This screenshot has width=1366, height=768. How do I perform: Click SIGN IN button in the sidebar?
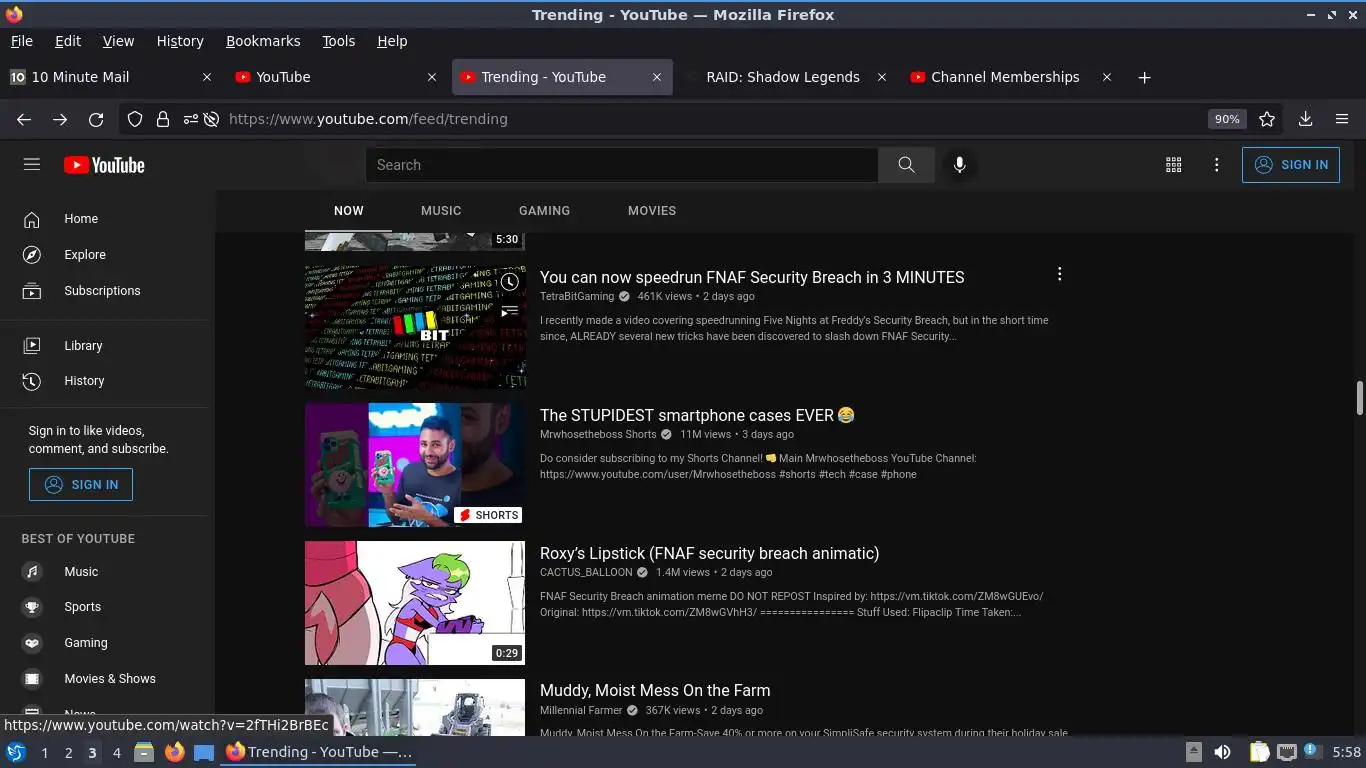tap(81, 485)
